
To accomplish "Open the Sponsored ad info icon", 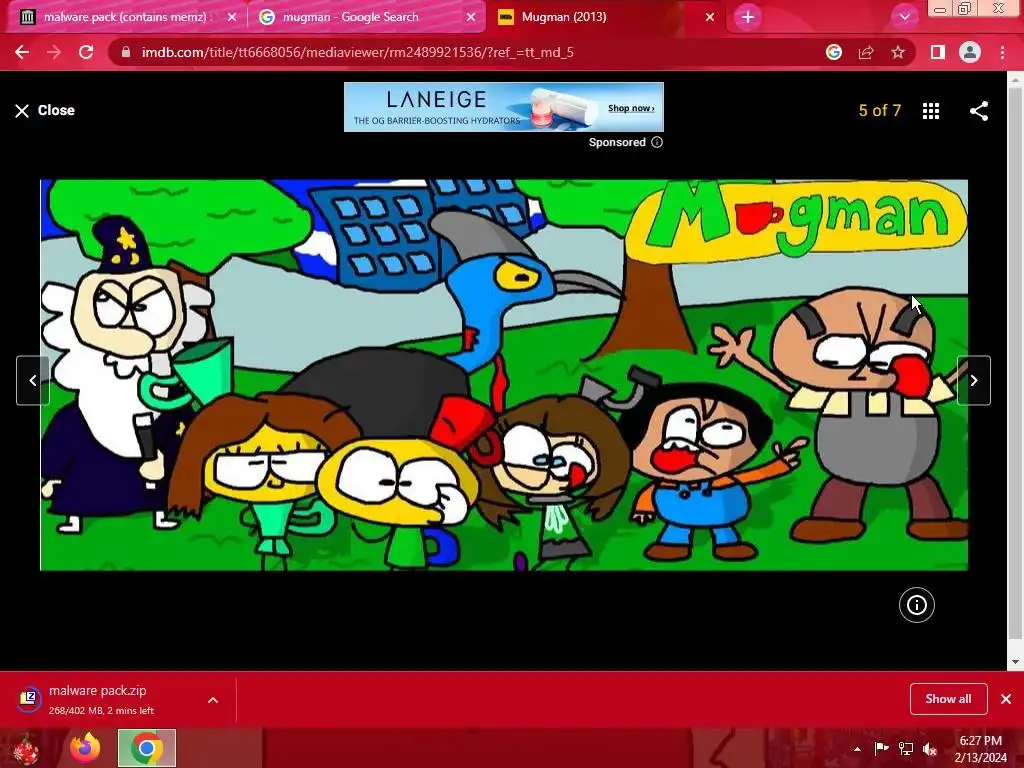I will click(x=657, y=142).
